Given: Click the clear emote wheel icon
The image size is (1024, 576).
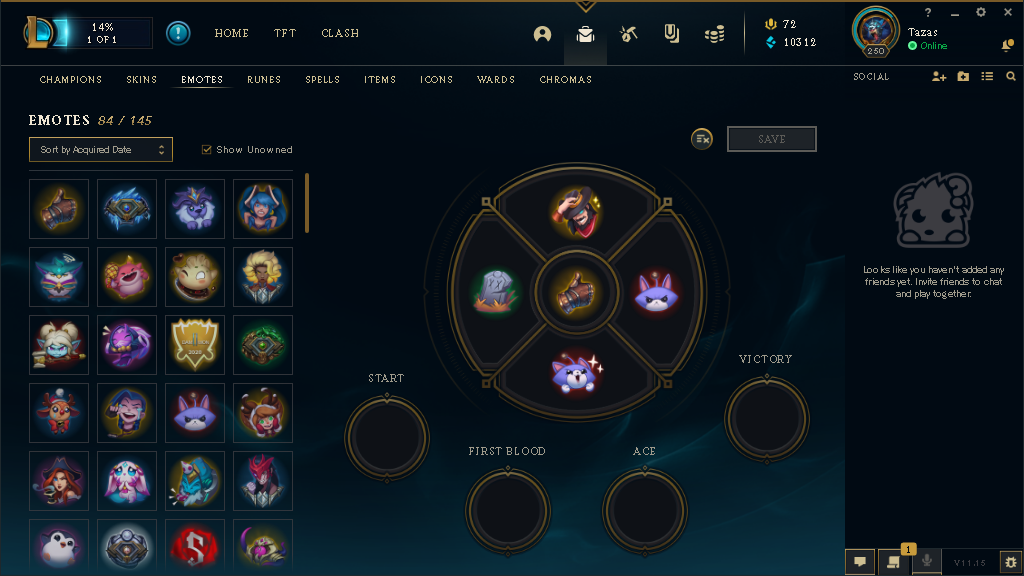Looking at the screenshot, I should pyautogui.click(x=702, y=138).
